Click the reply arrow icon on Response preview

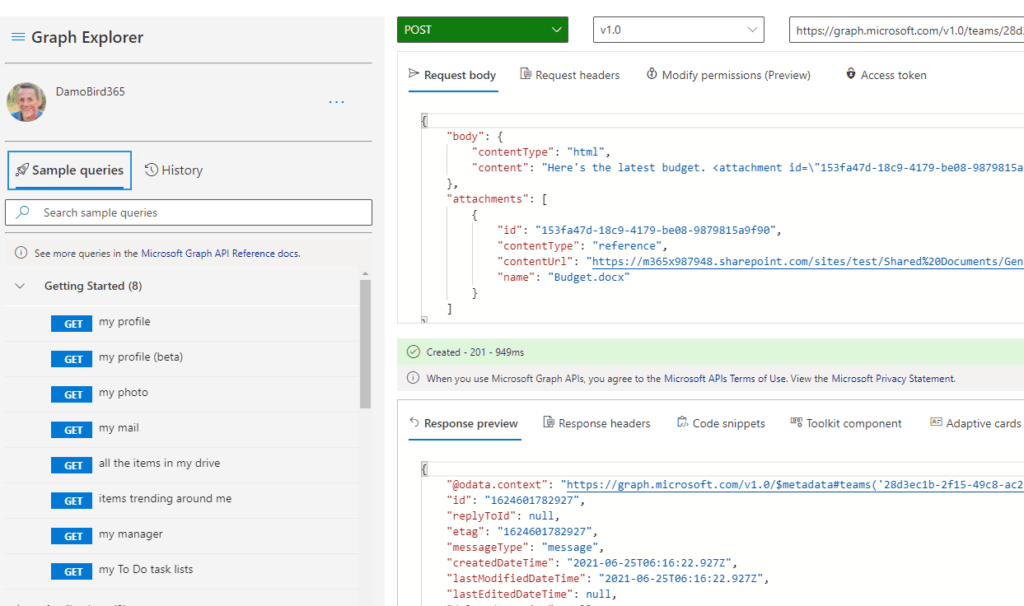[x=414, y=422]
